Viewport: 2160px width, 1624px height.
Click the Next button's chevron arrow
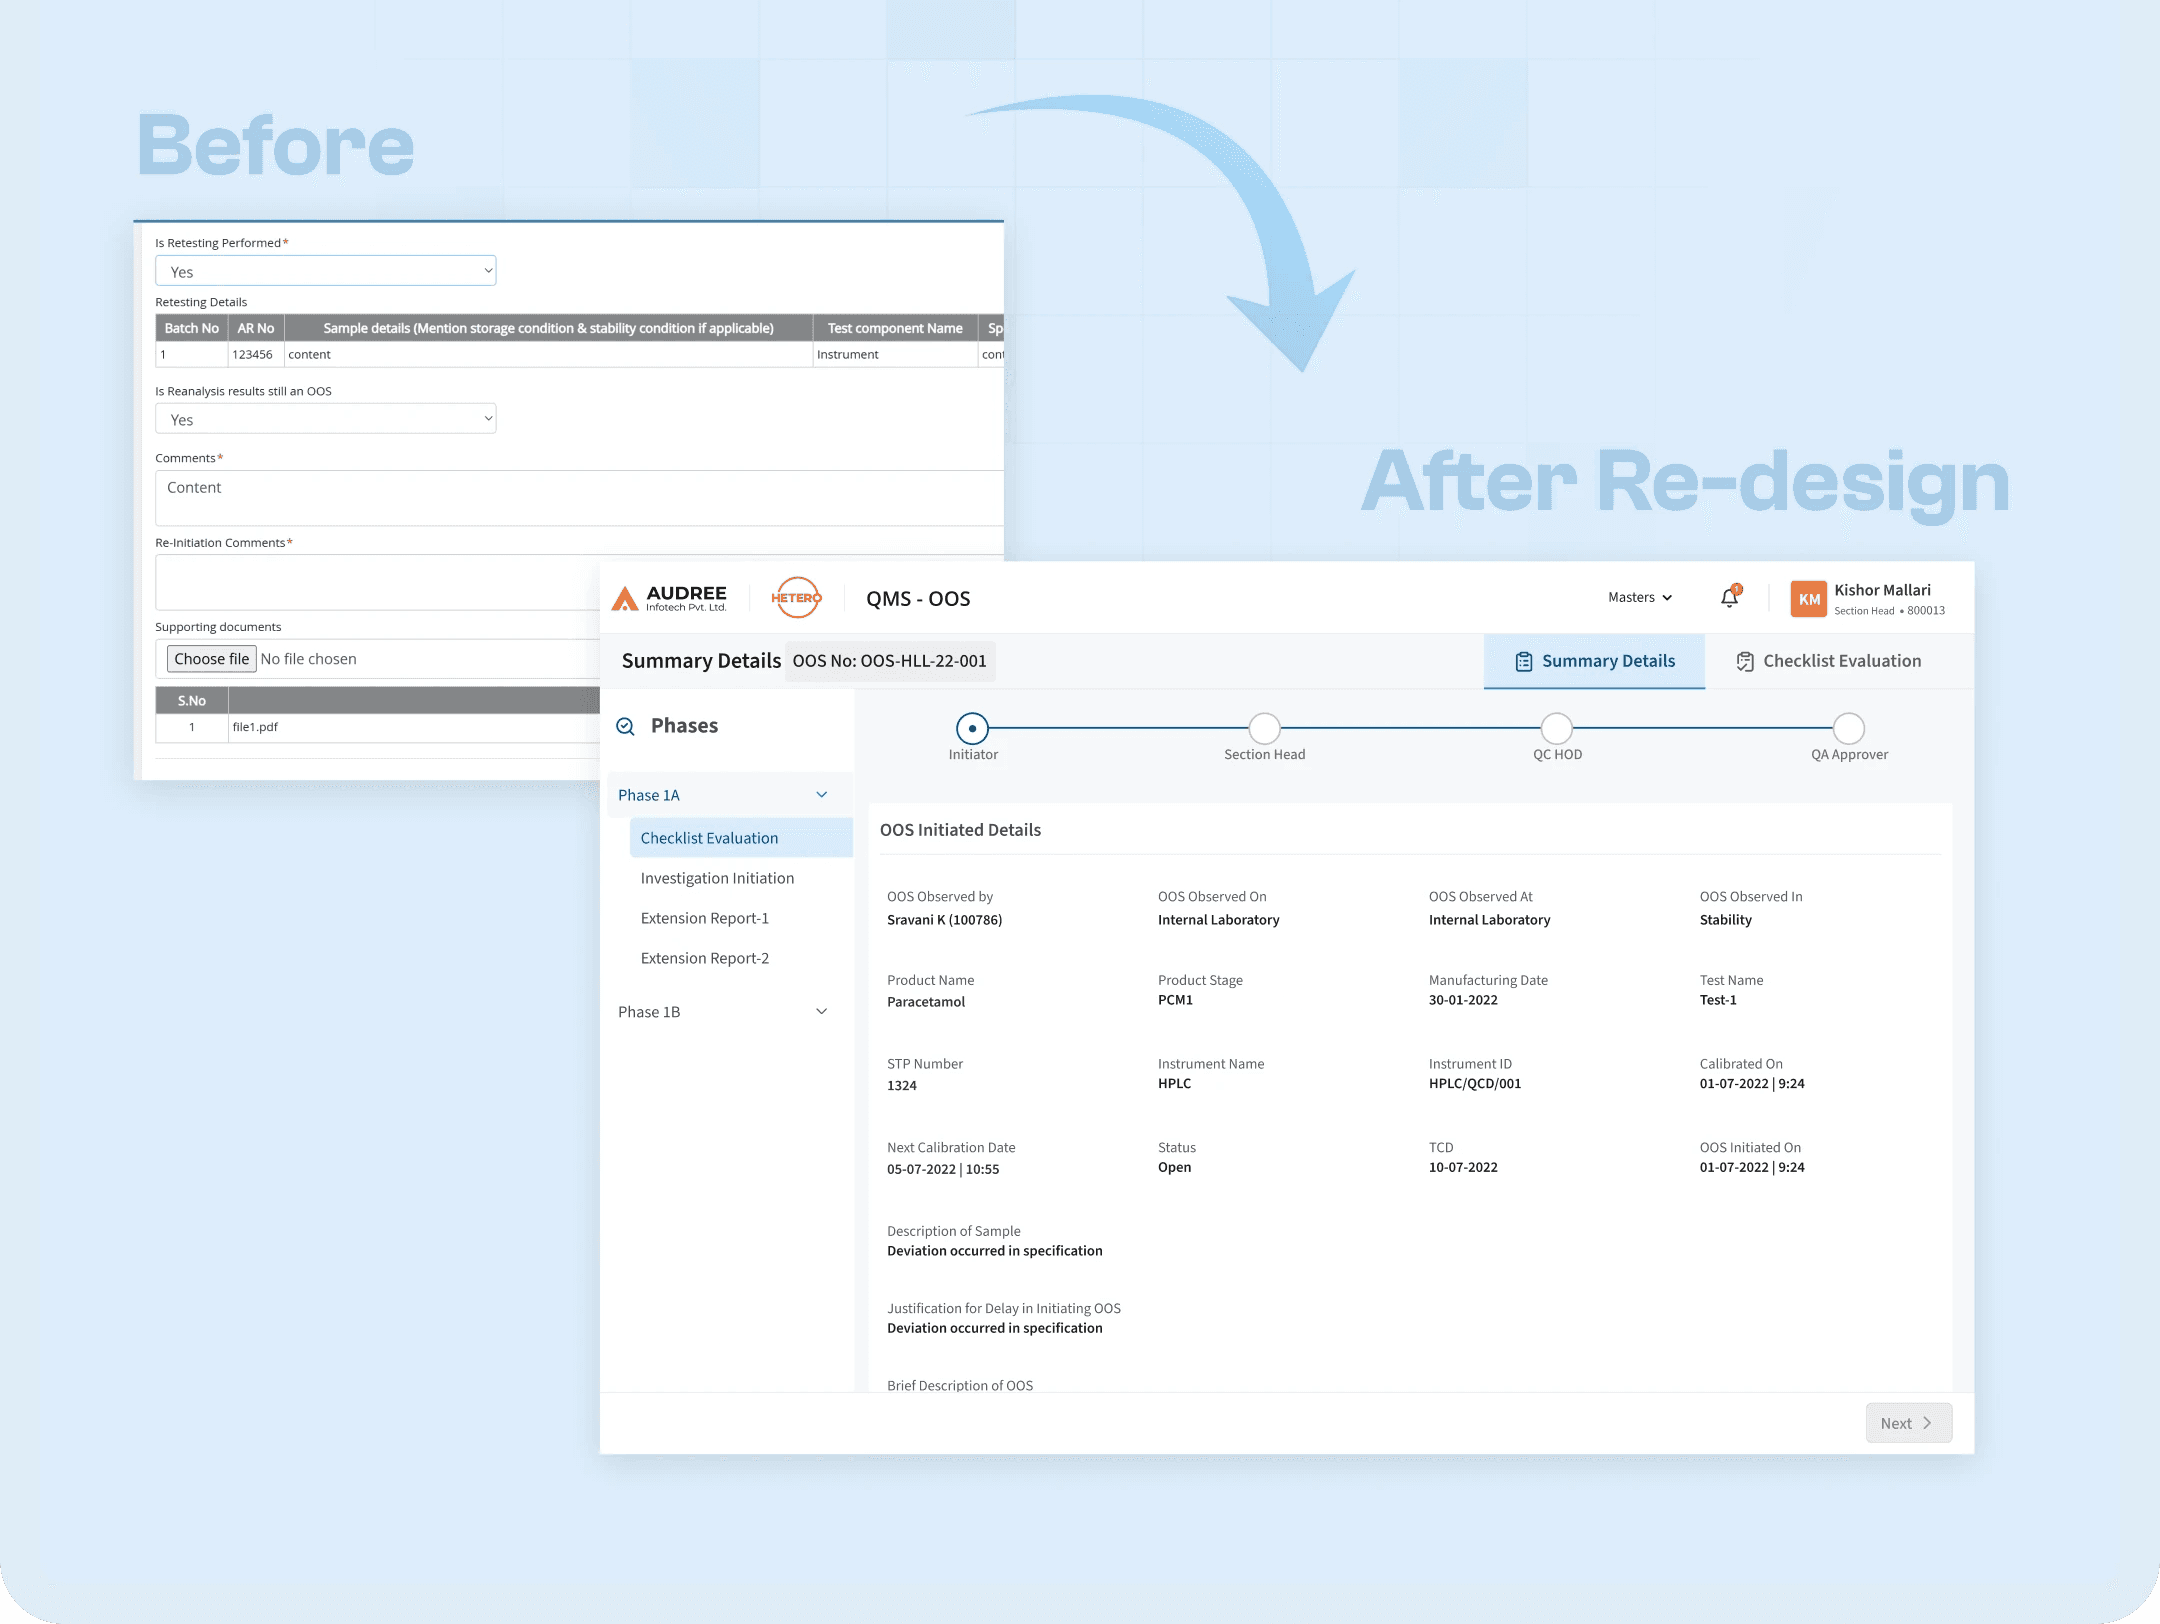click(1929, 1422)
